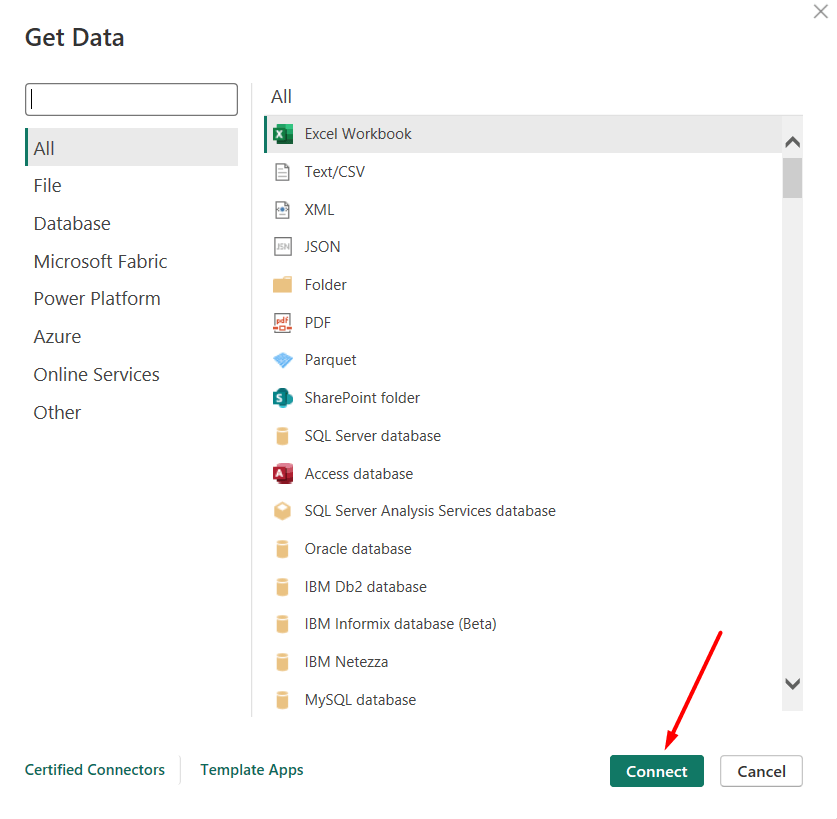Select the PDF label

(x=318, y=322)
